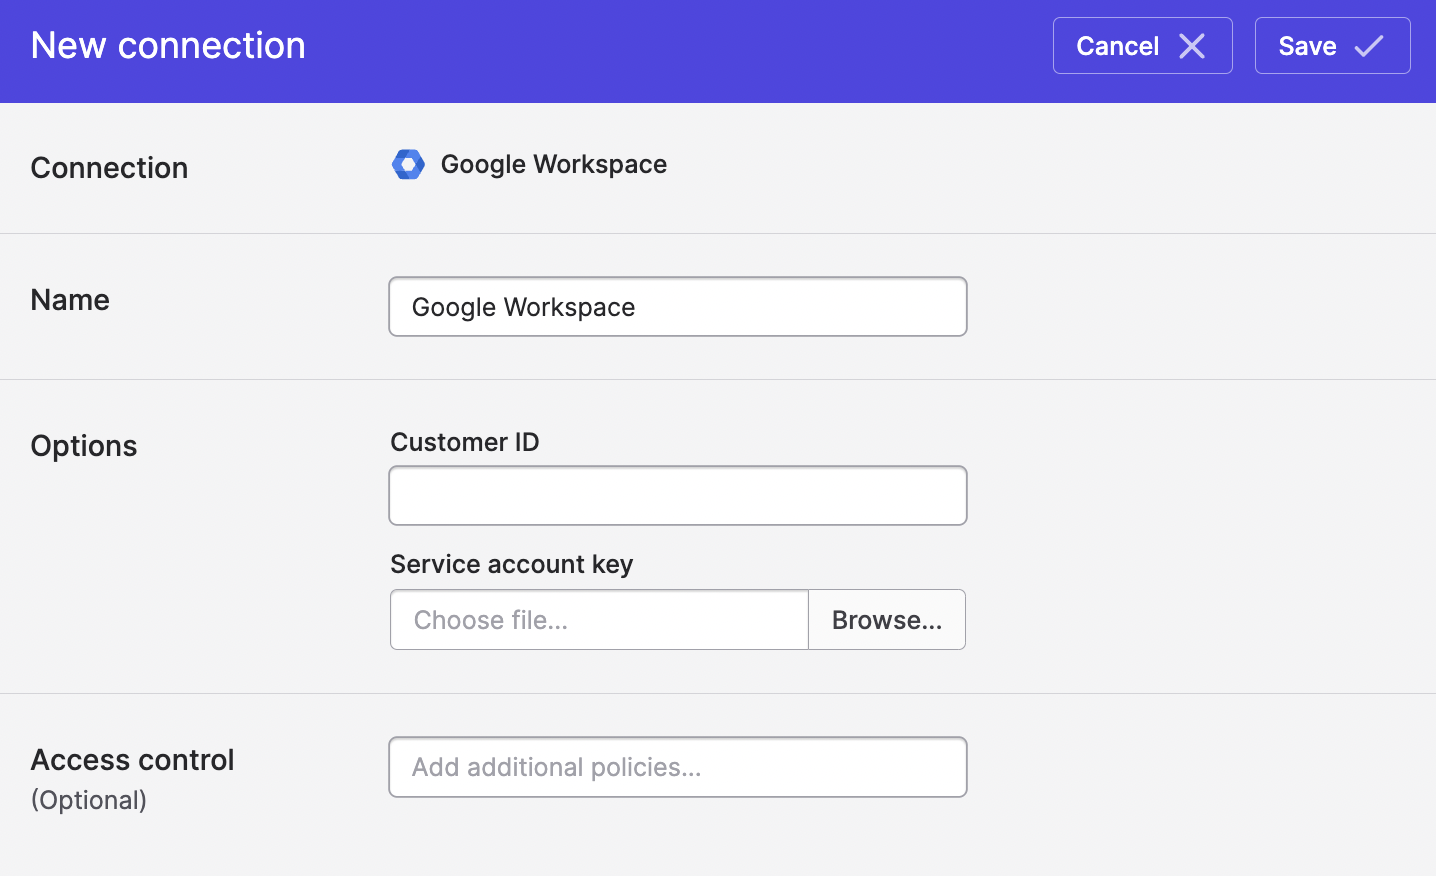This screenshot has height=876, width=1436.
Task: Click the Cancel button
Action: point(1142,46)
